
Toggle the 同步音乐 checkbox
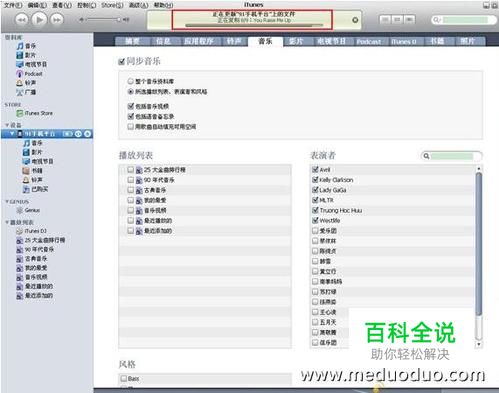[x=122, y=61]
